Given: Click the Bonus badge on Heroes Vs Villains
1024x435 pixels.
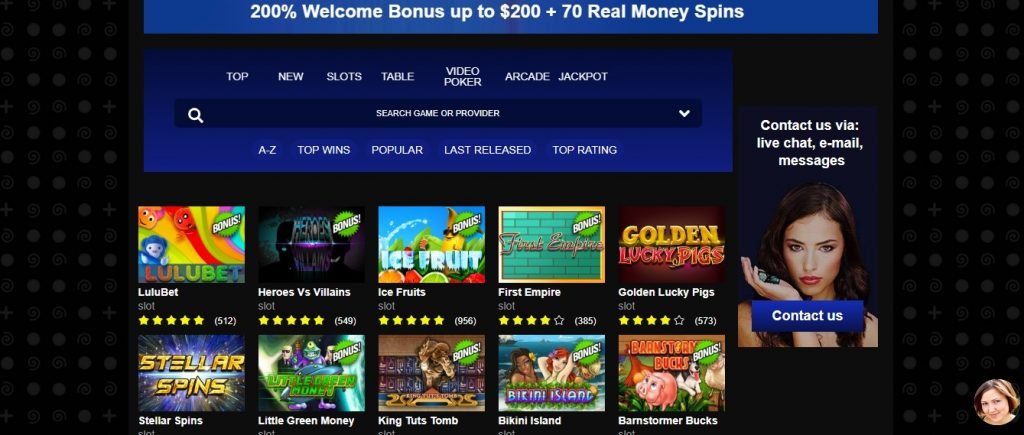Looking at the screenshot, I should click(x=346, y=223).
